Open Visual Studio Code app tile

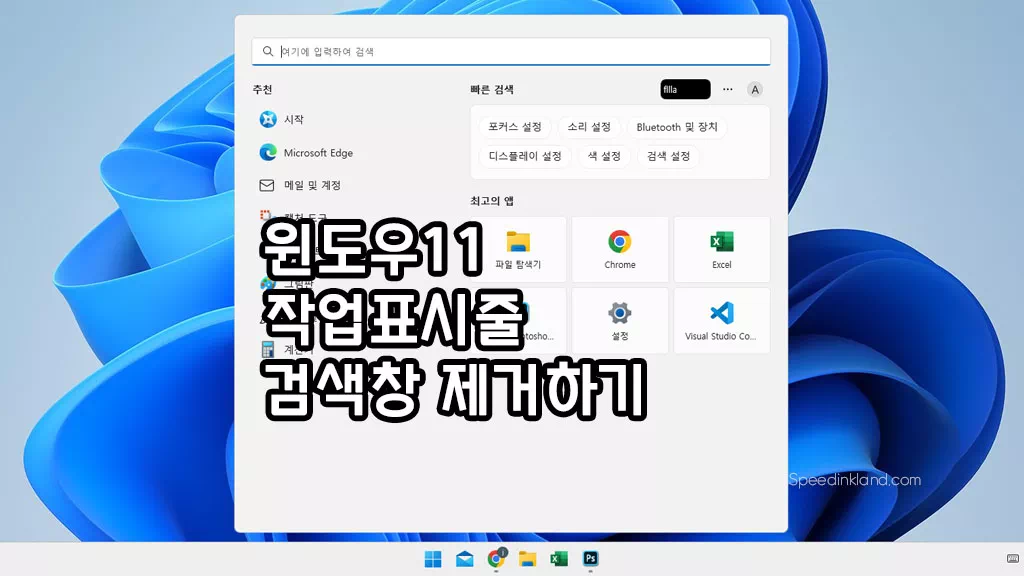tap(721, 320)
